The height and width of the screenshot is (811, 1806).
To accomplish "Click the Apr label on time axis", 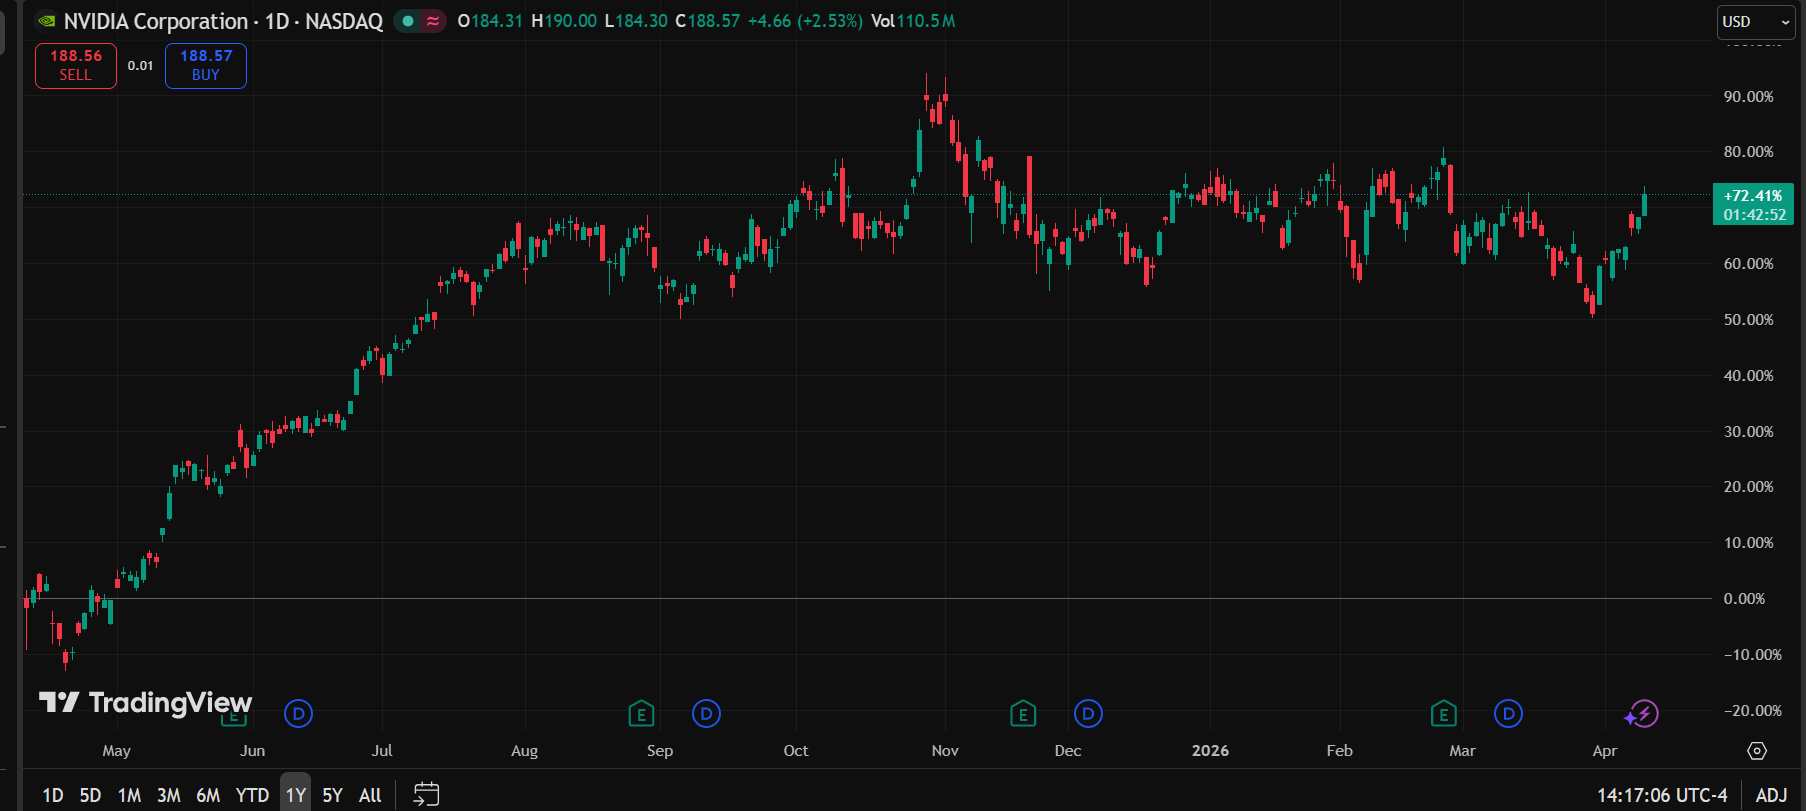I will click(x=1604, y=751).
